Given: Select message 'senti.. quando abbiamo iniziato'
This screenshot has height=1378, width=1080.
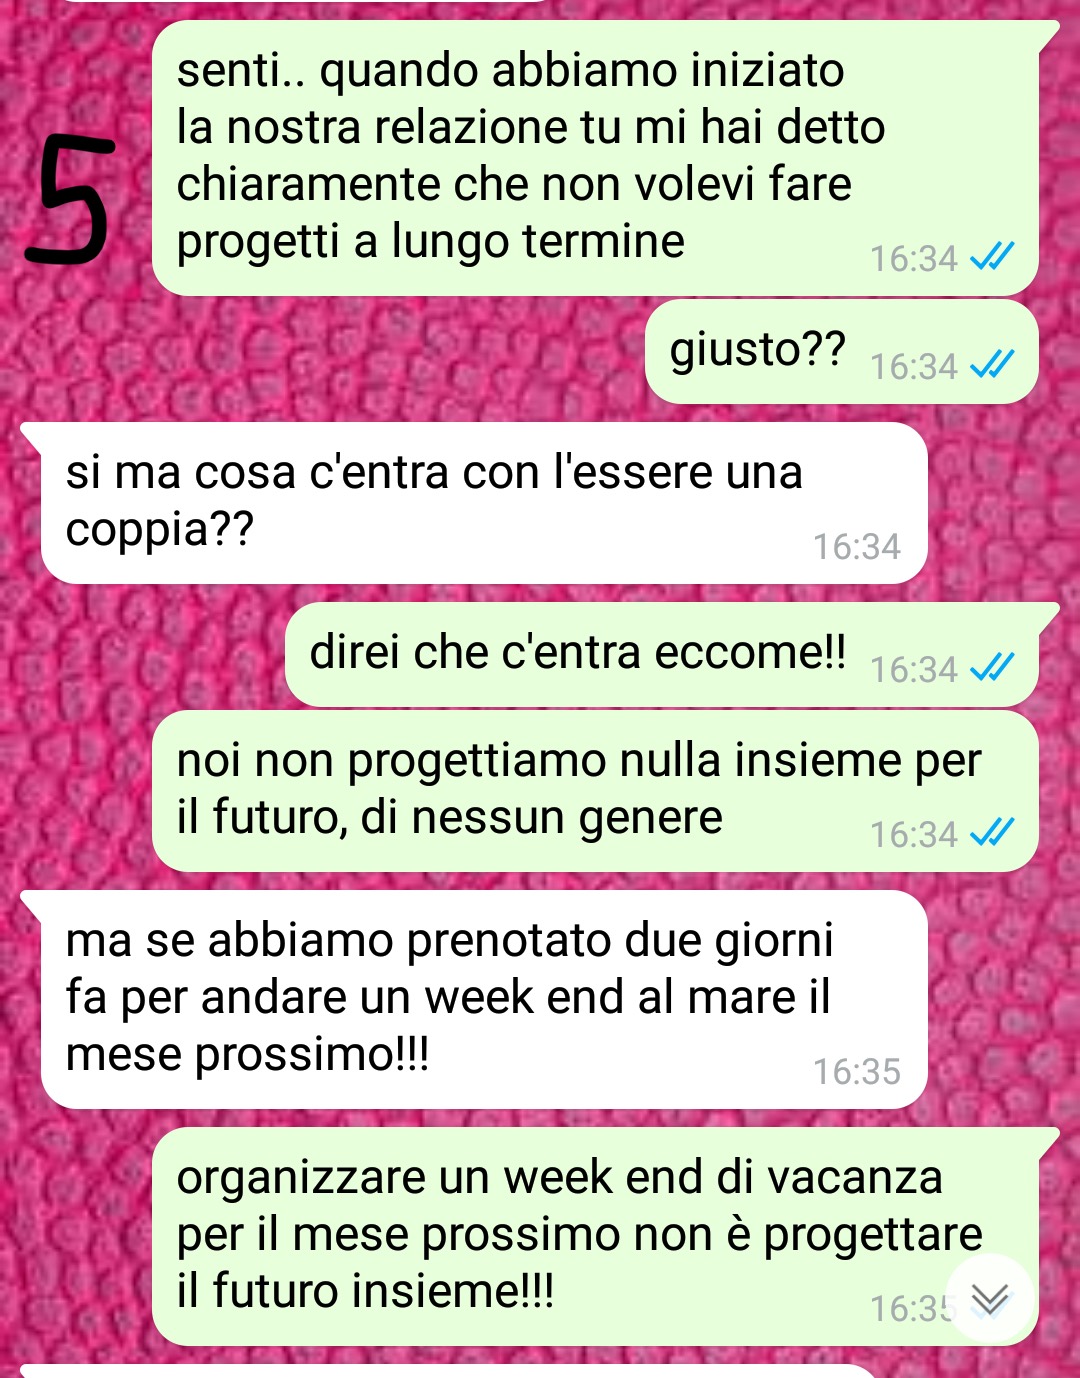Looking at the screenshot, I should pyautogui.click(x=595, y=158).
